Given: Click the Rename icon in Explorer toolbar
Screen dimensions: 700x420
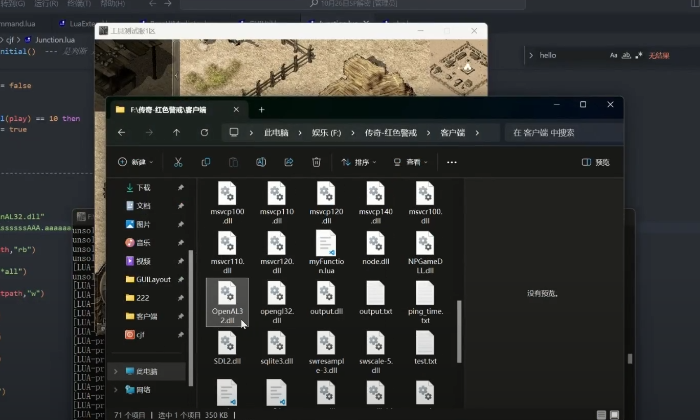Looking at the screenshot, I should click(261, 162).
